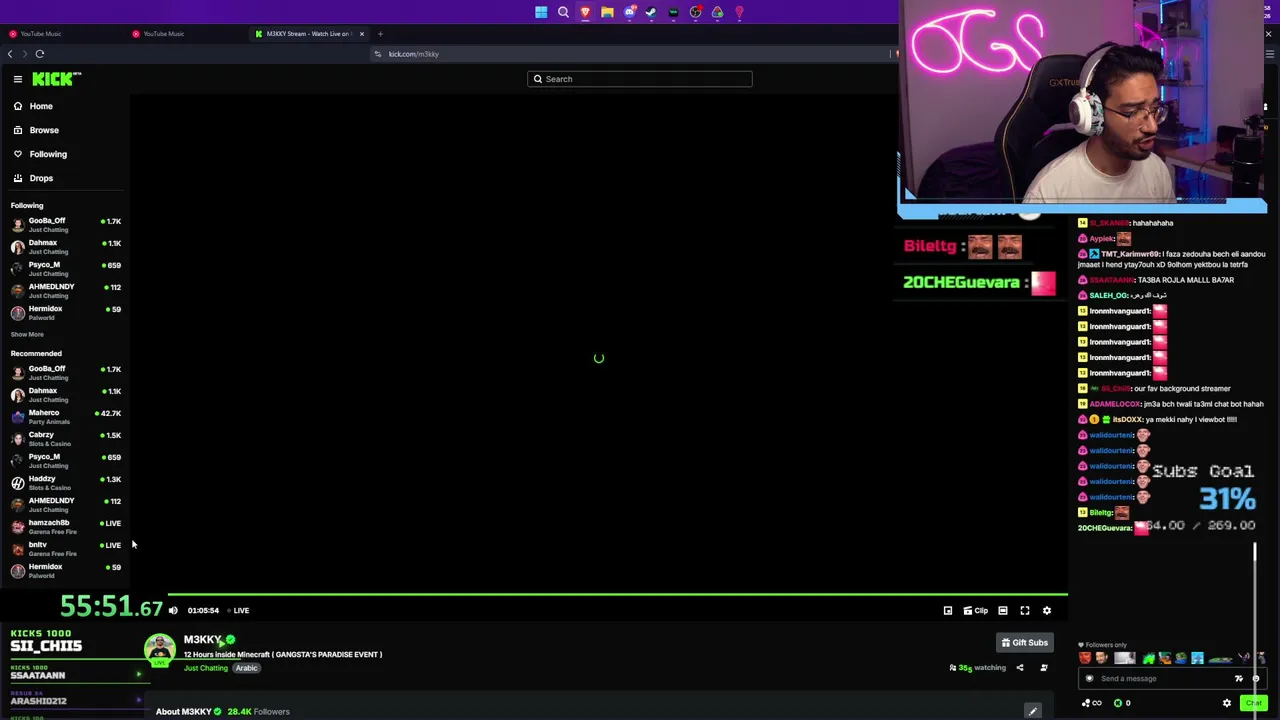The width and height of the screenshot is (1280, 720).
Task: Jump to LIVE in the player
Action: click(x=239, y=610)
